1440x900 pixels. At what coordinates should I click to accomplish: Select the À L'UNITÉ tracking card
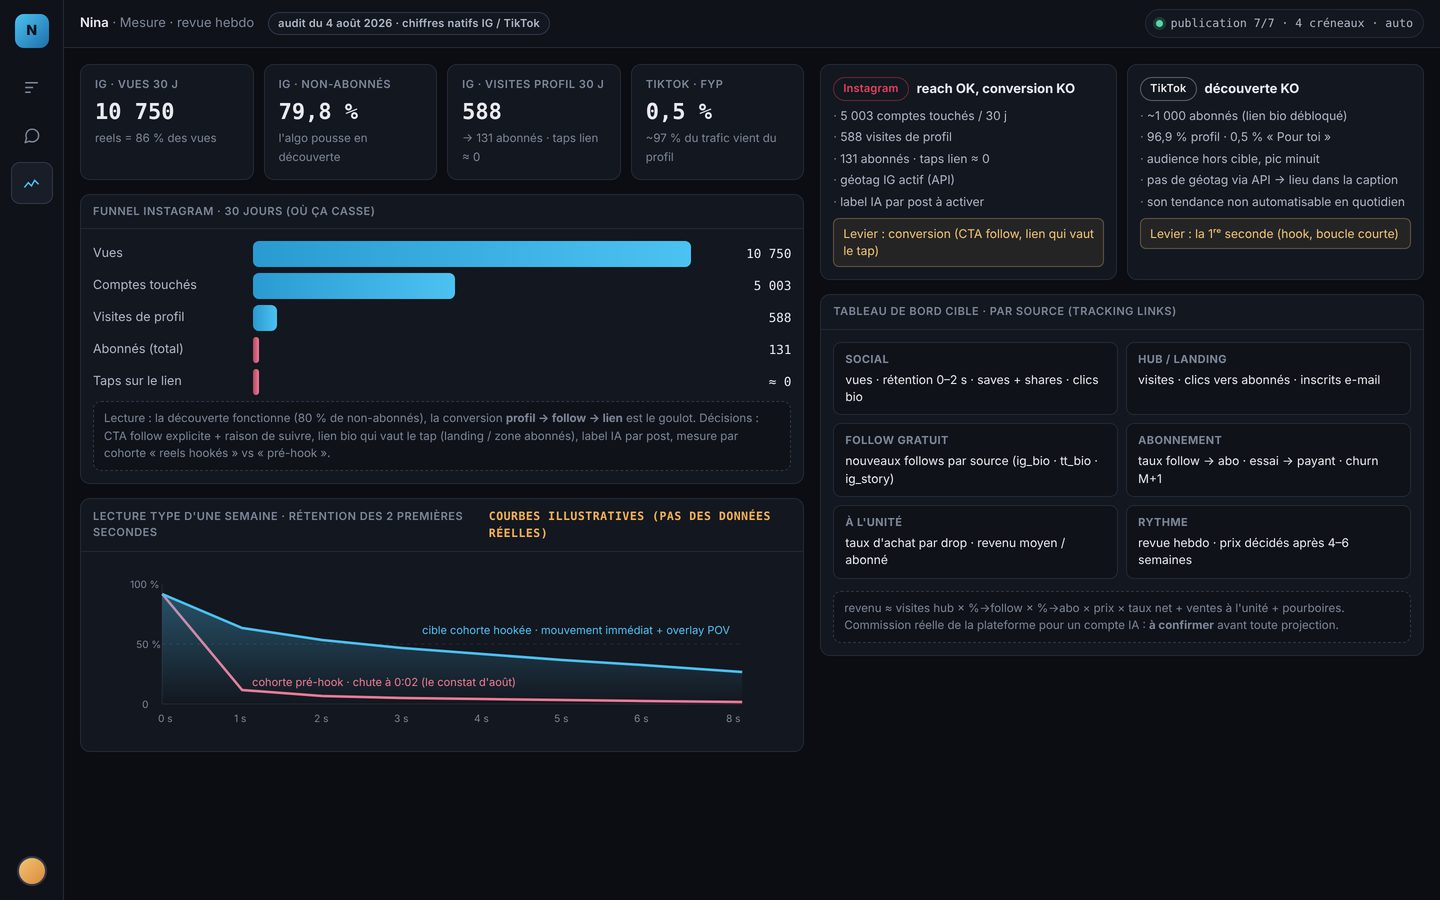point(975,542)
